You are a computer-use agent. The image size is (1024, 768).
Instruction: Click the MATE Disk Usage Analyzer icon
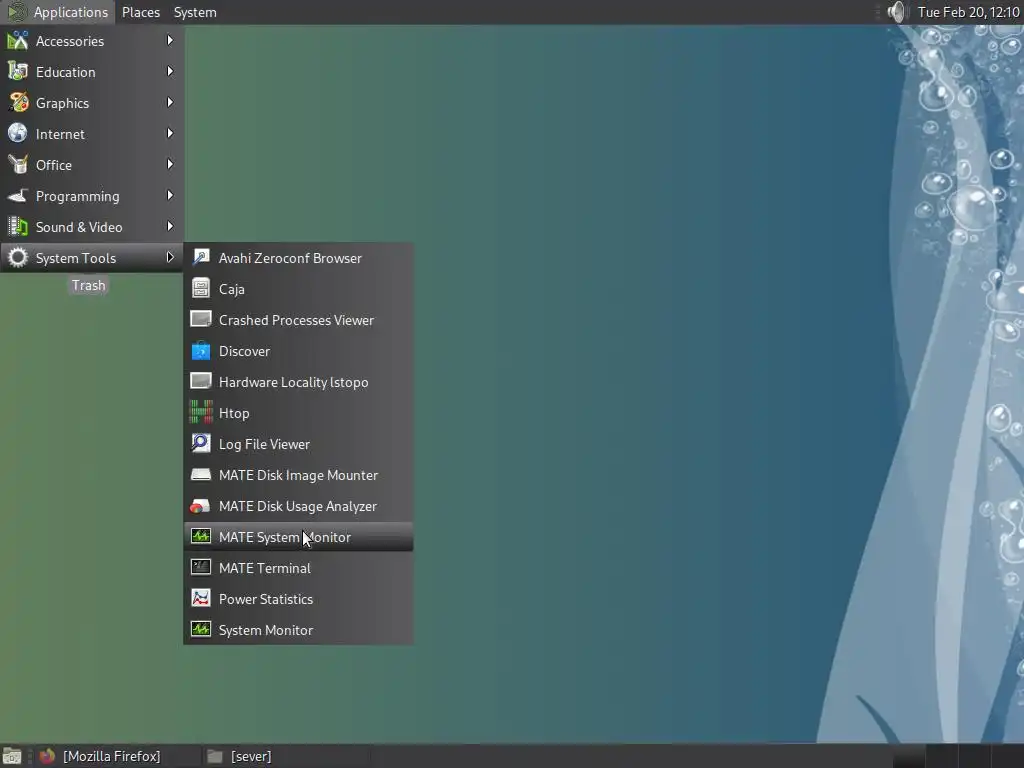tap(200, 506)
